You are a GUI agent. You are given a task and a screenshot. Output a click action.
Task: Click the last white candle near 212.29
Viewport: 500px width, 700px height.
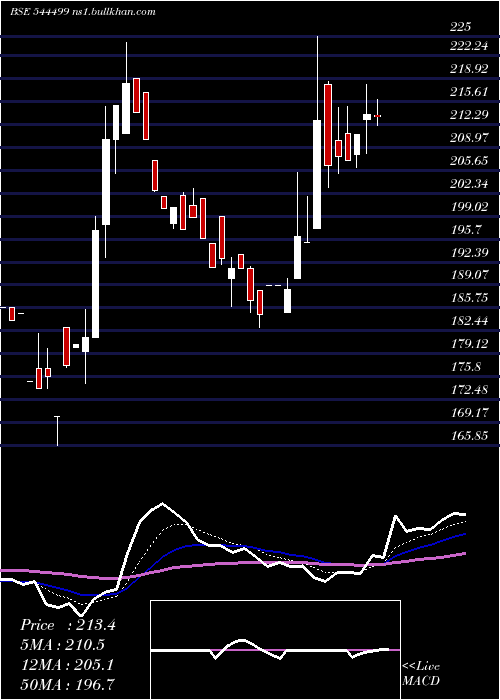(x=367, y=117)
